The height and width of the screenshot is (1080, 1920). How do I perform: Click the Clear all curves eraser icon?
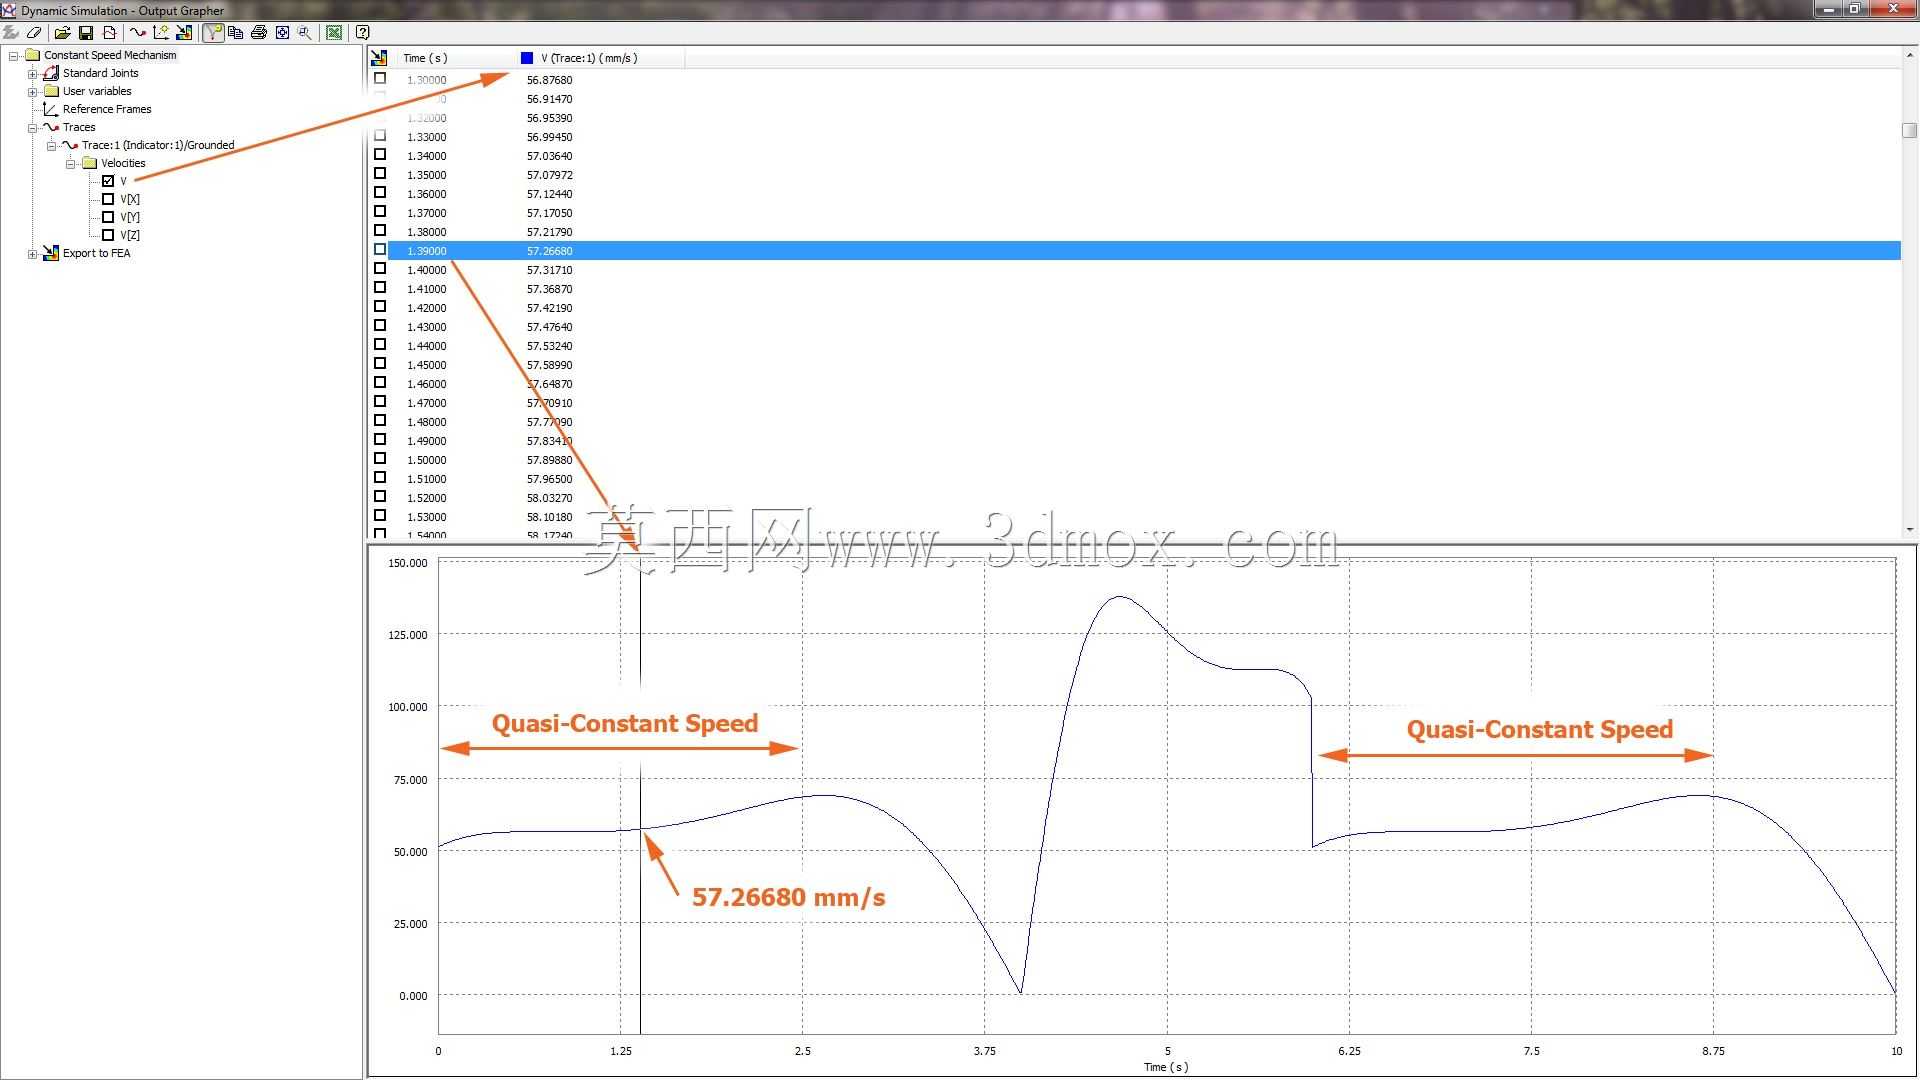point(34,33)
